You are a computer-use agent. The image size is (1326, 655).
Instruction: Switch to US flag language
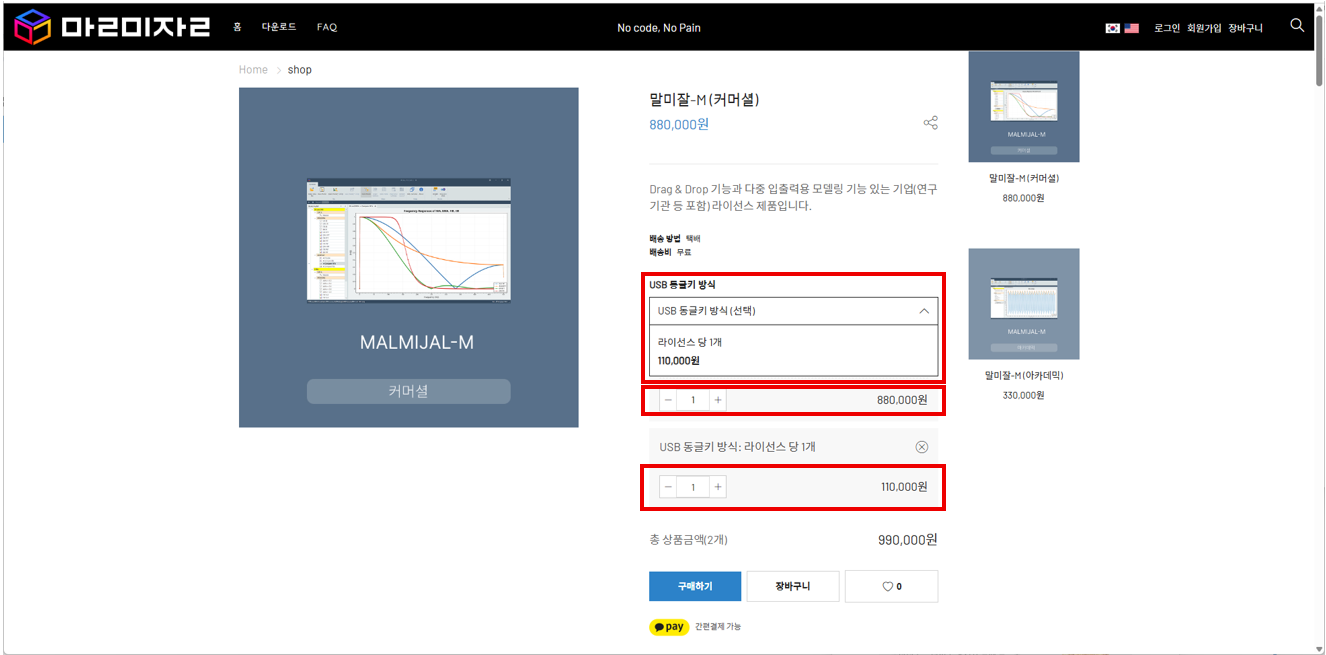tap(1131, 28)
